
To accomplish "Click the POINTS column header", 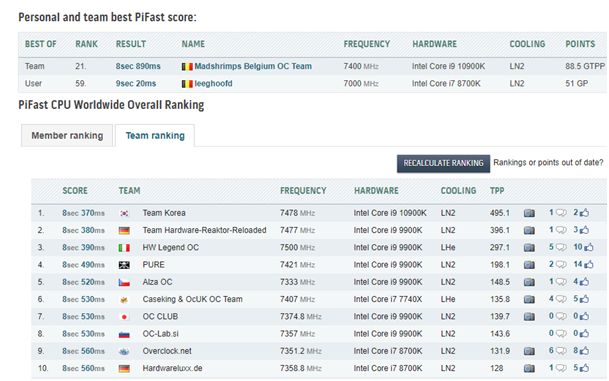I will pyautogui.click(x=580, y=44).
